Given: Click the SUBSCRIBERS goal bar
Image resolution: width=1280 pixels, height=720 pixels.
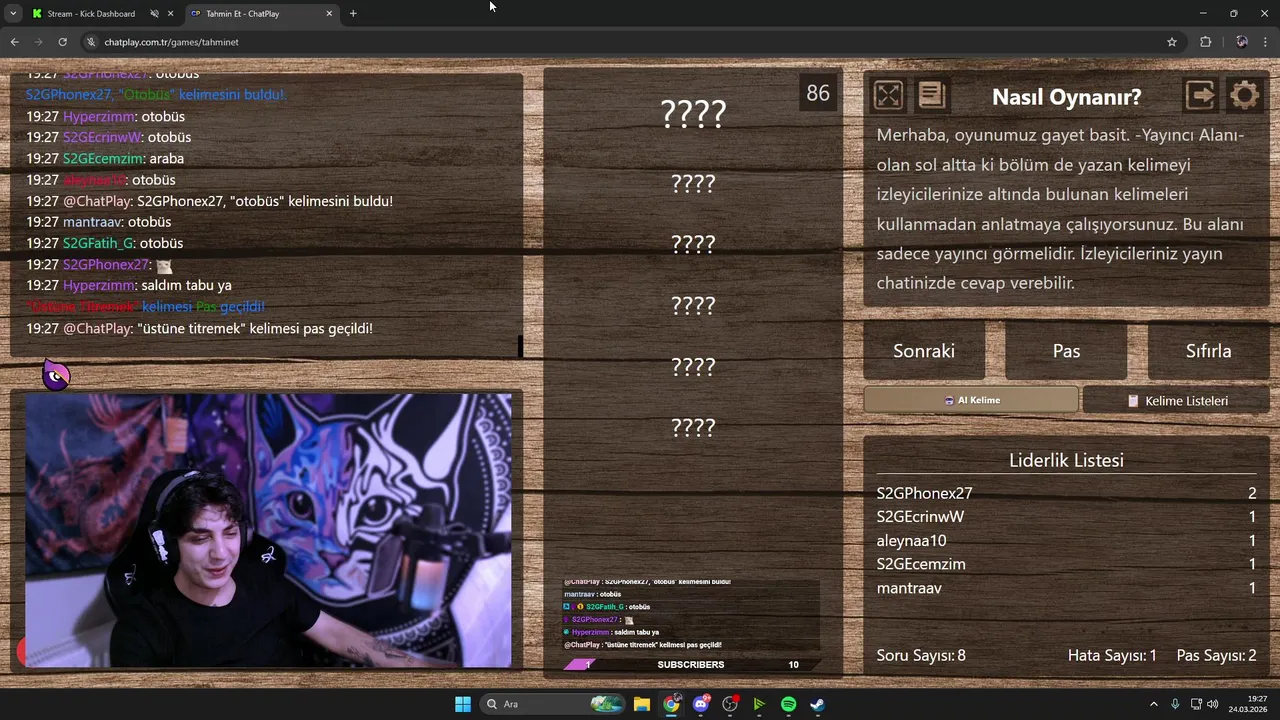Looking at the screenshot, I should point(691,664).
